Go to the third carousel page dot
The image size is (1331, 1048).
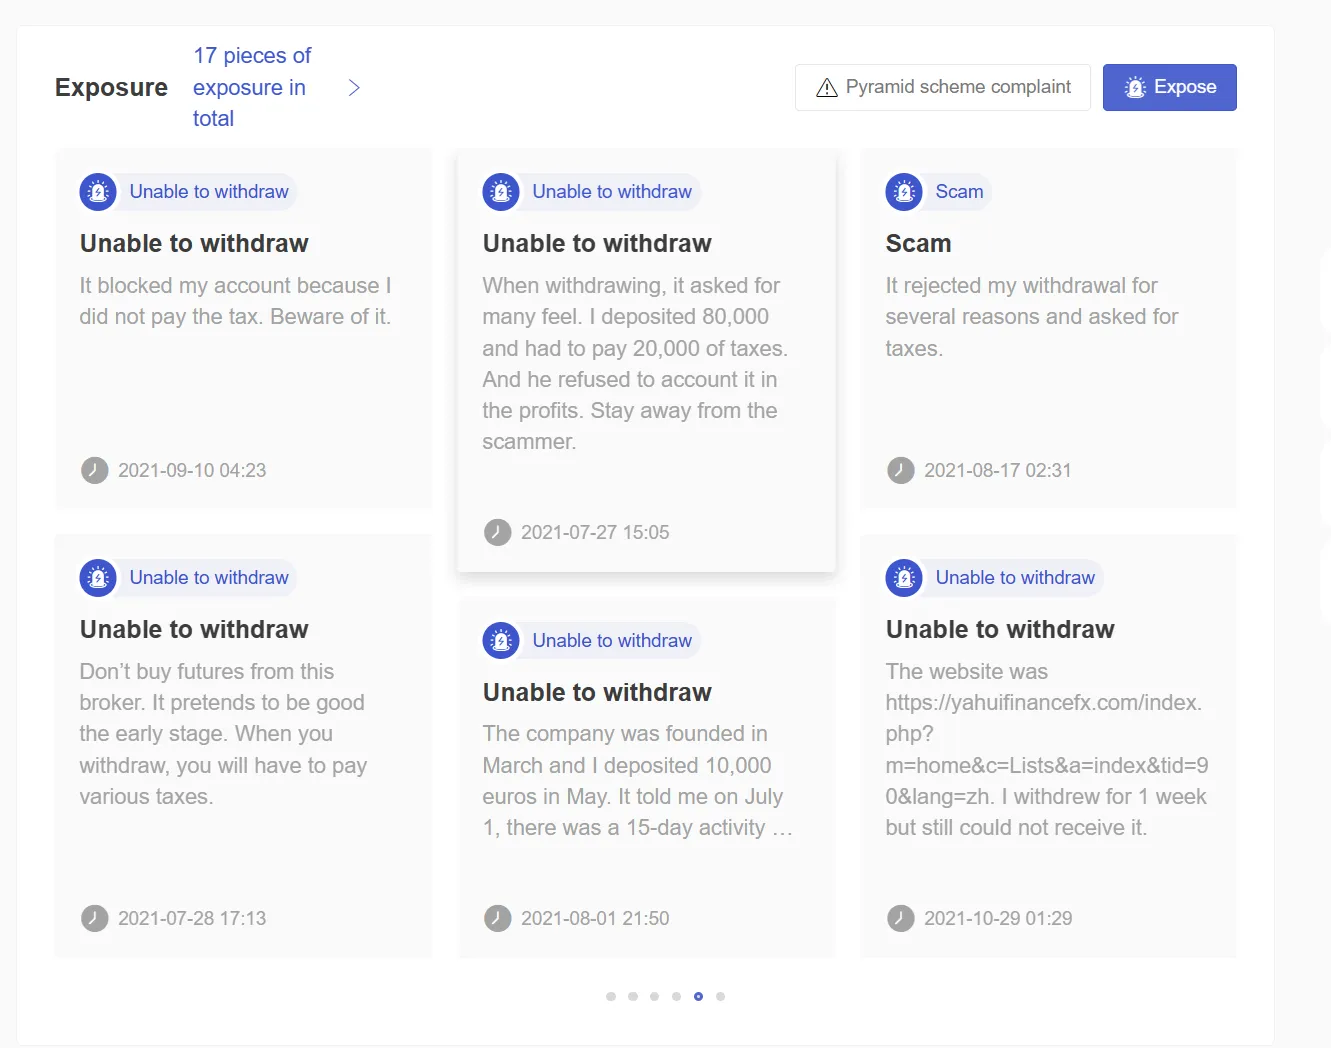pyautogui.click(x=655, y=996)
